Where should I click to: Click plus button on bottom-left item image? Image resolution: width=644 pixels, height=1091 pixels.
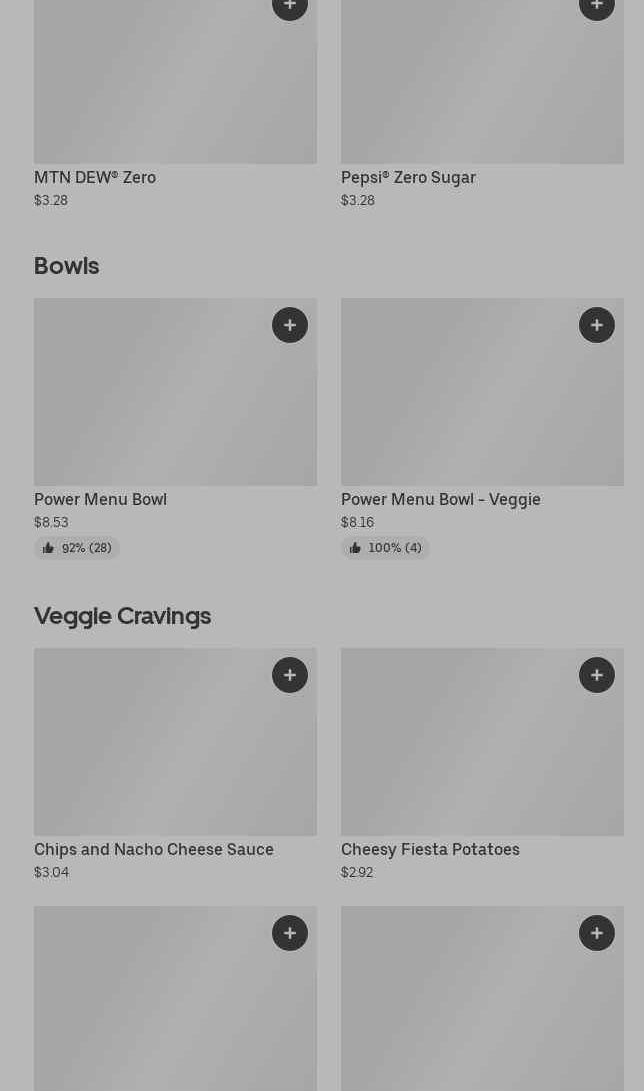[290, 933]
